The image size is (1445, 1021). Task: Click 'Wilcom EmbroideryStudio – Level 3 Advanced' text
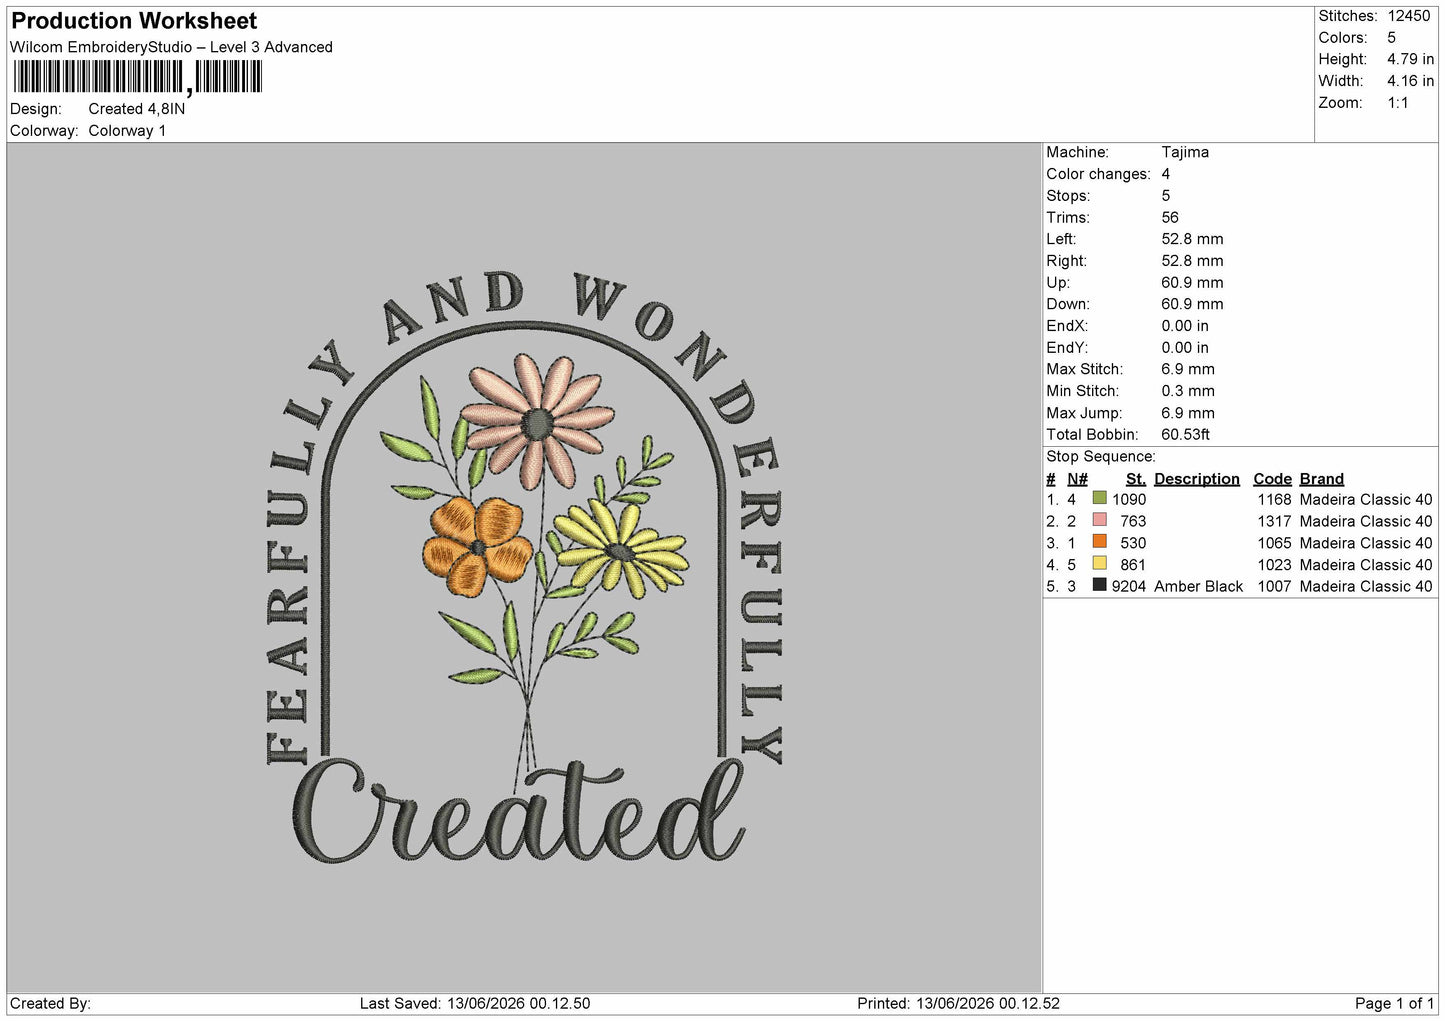tap(171, 47)
